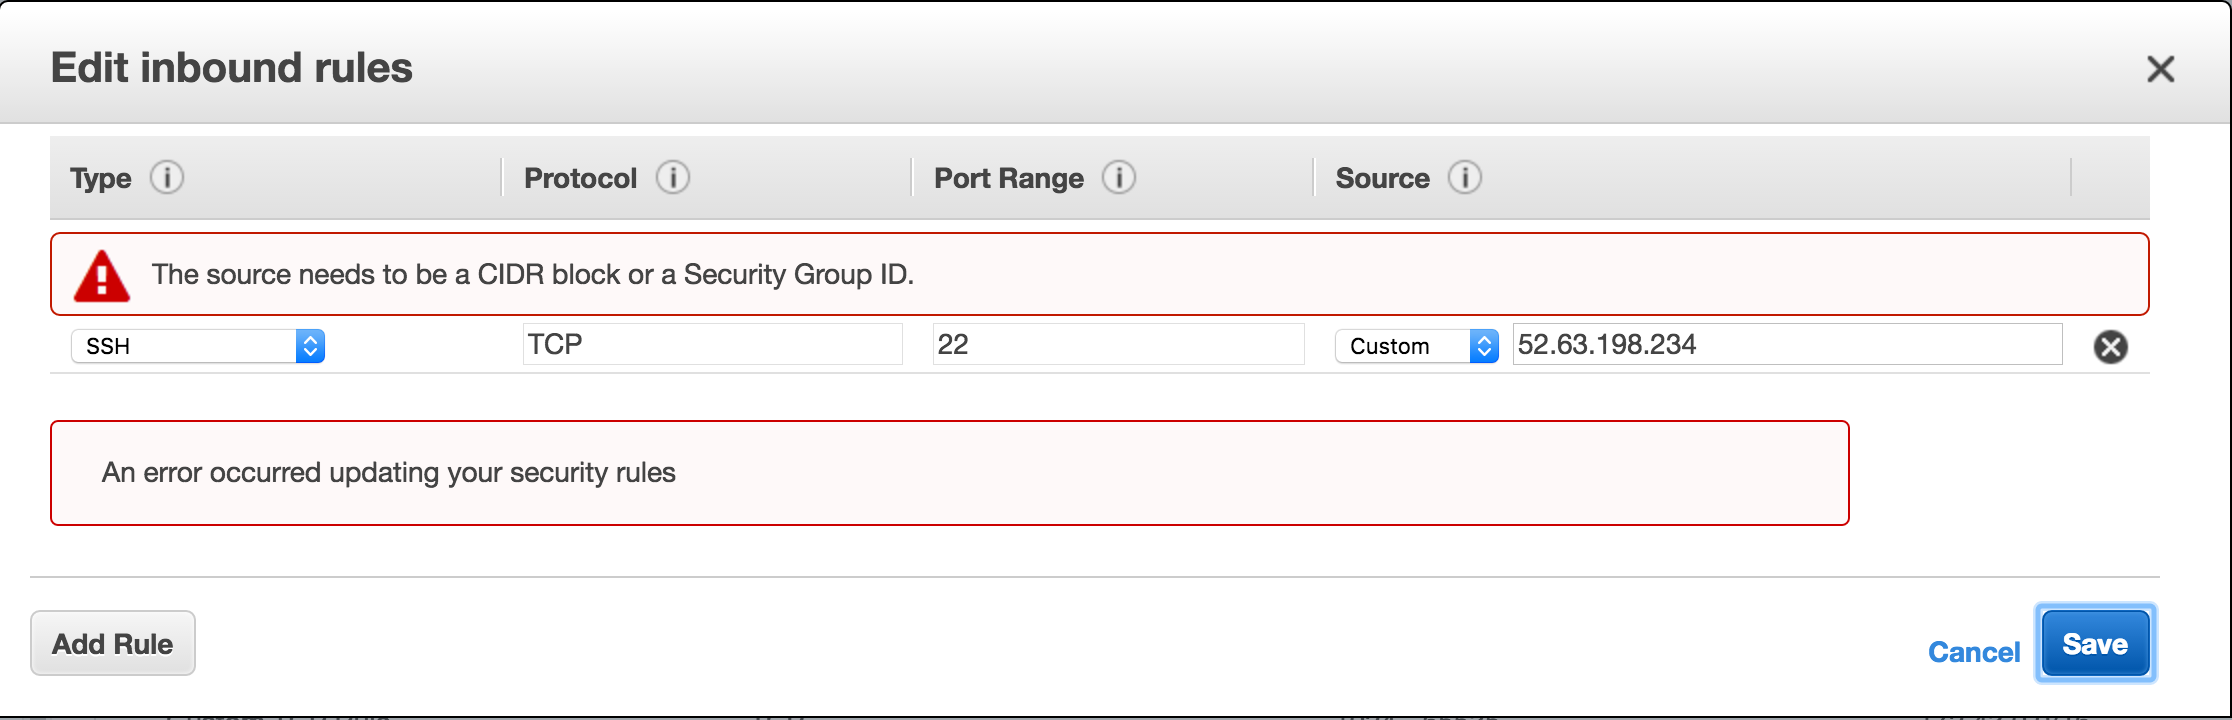Click the Protocol info icon
This screenshot has height=720, width=2232.
coord(673,177)
